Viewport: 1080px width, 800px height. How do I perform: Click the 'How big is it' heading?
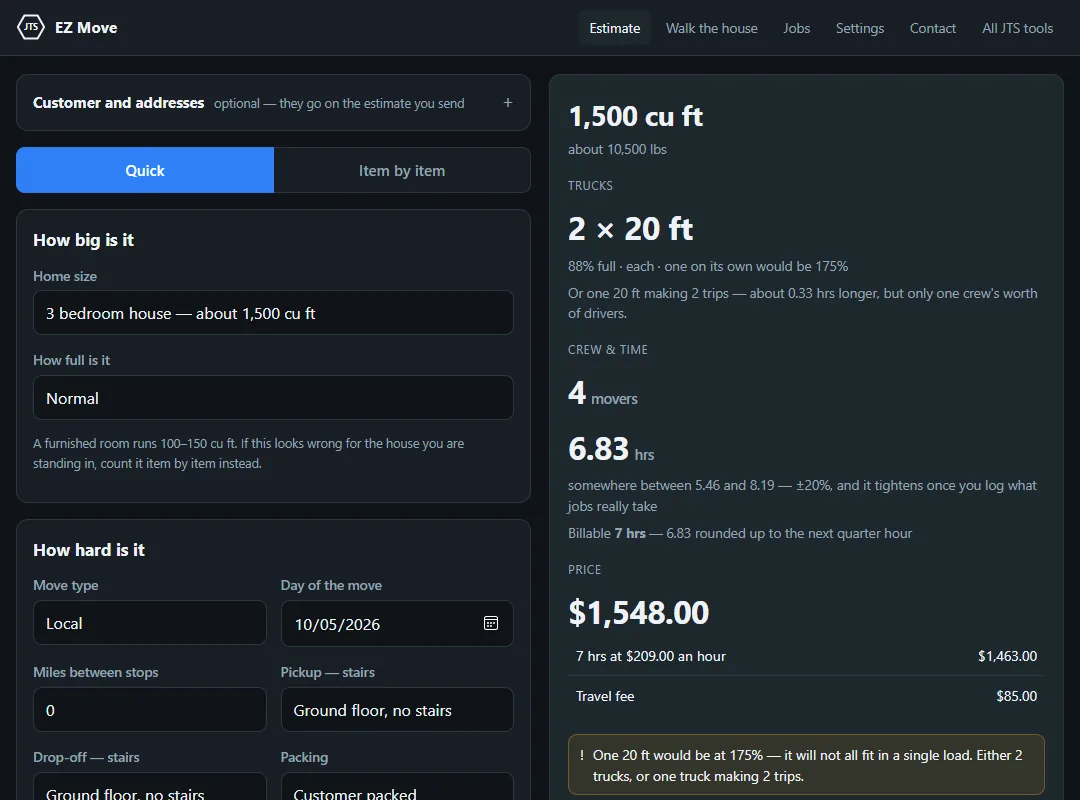[83, 240]
